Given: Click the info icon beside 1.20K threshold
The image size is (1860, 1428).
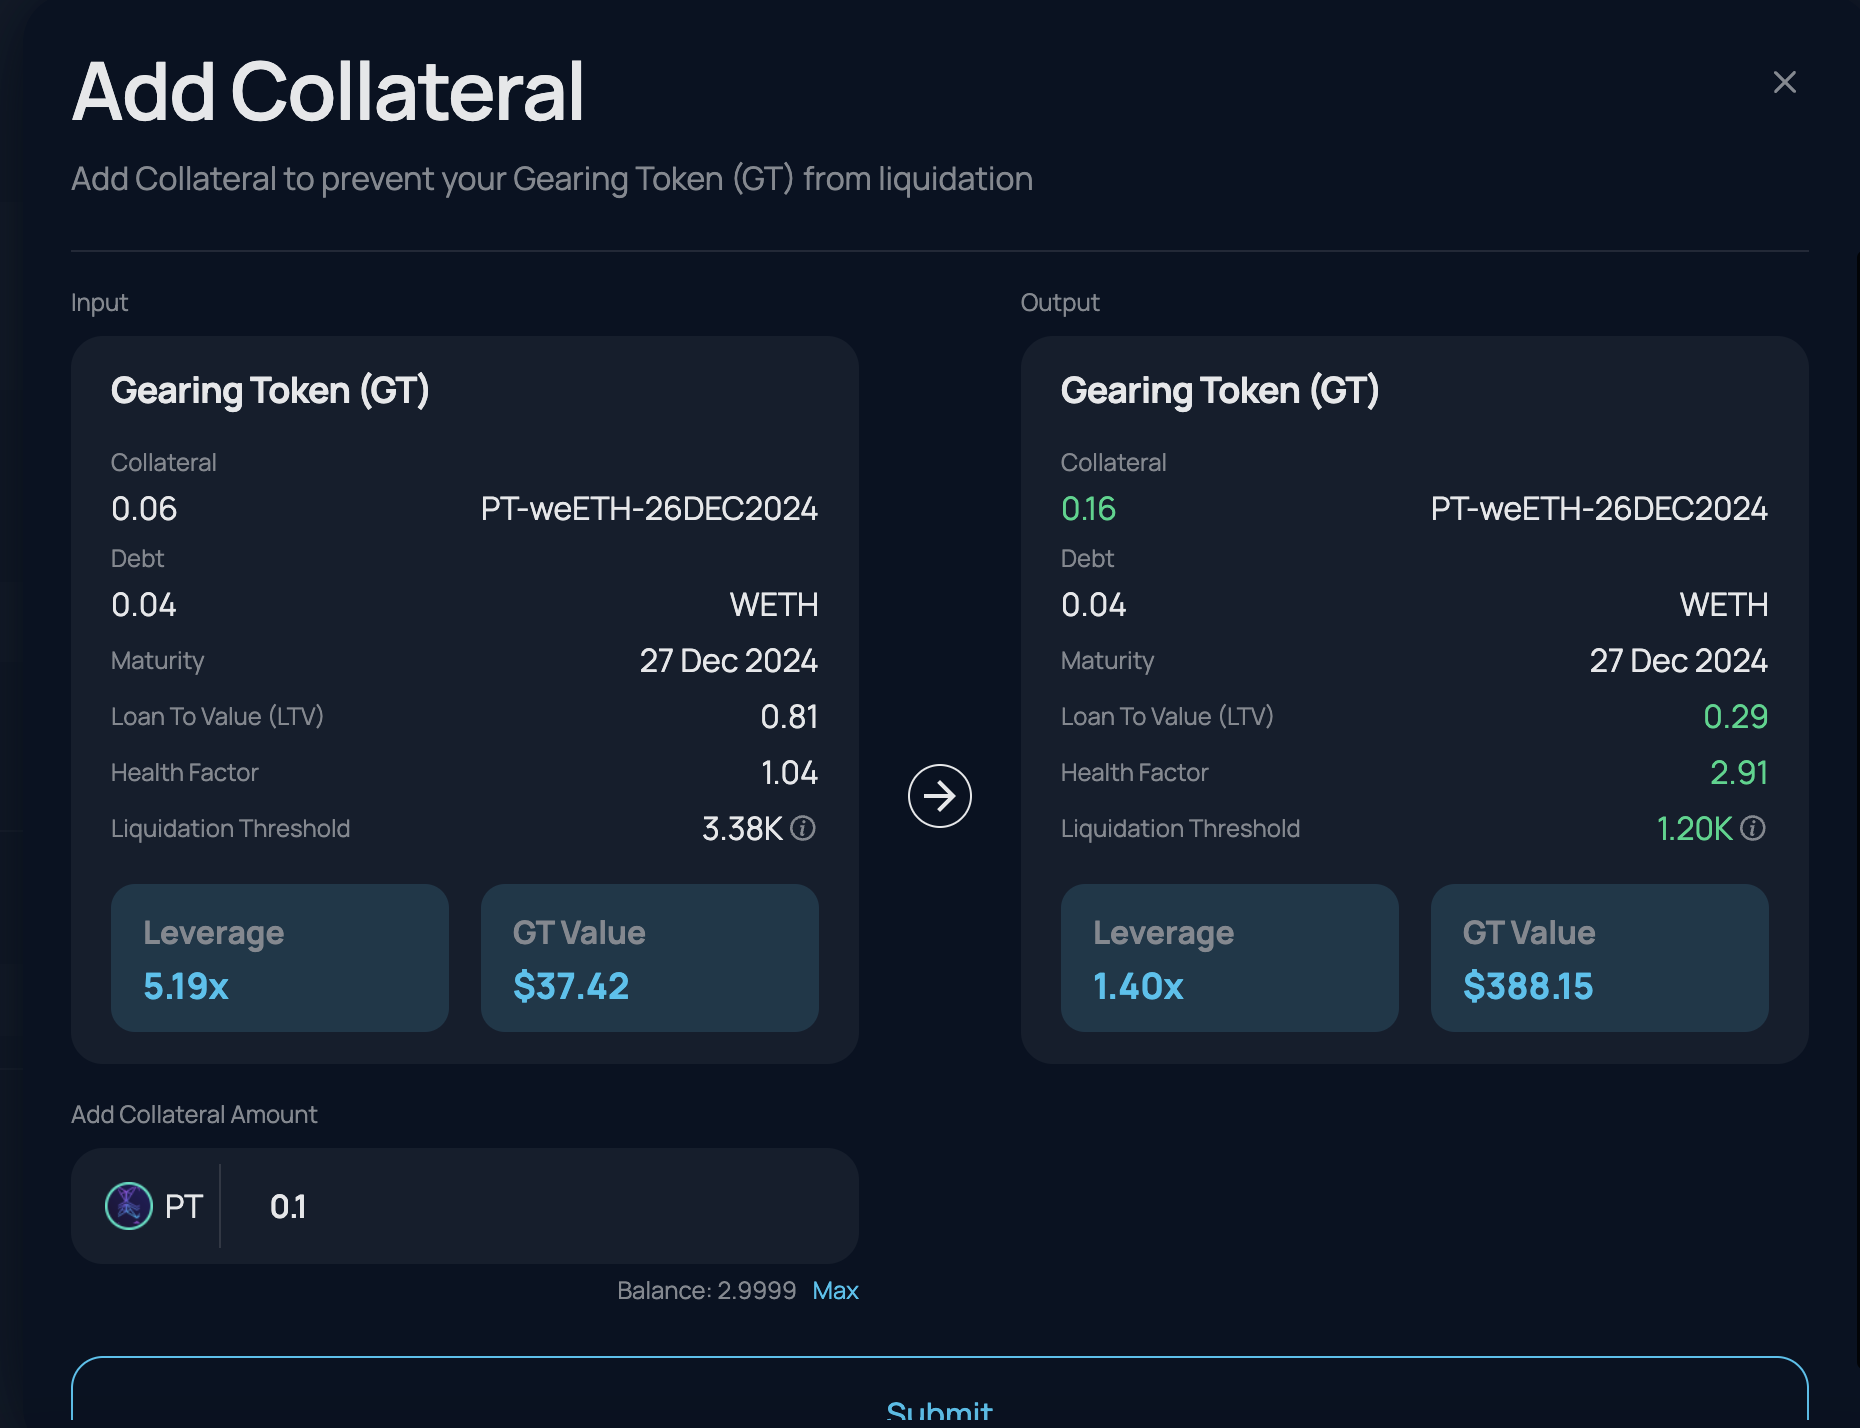Looking at the screenshot, I should point(1753,828).
